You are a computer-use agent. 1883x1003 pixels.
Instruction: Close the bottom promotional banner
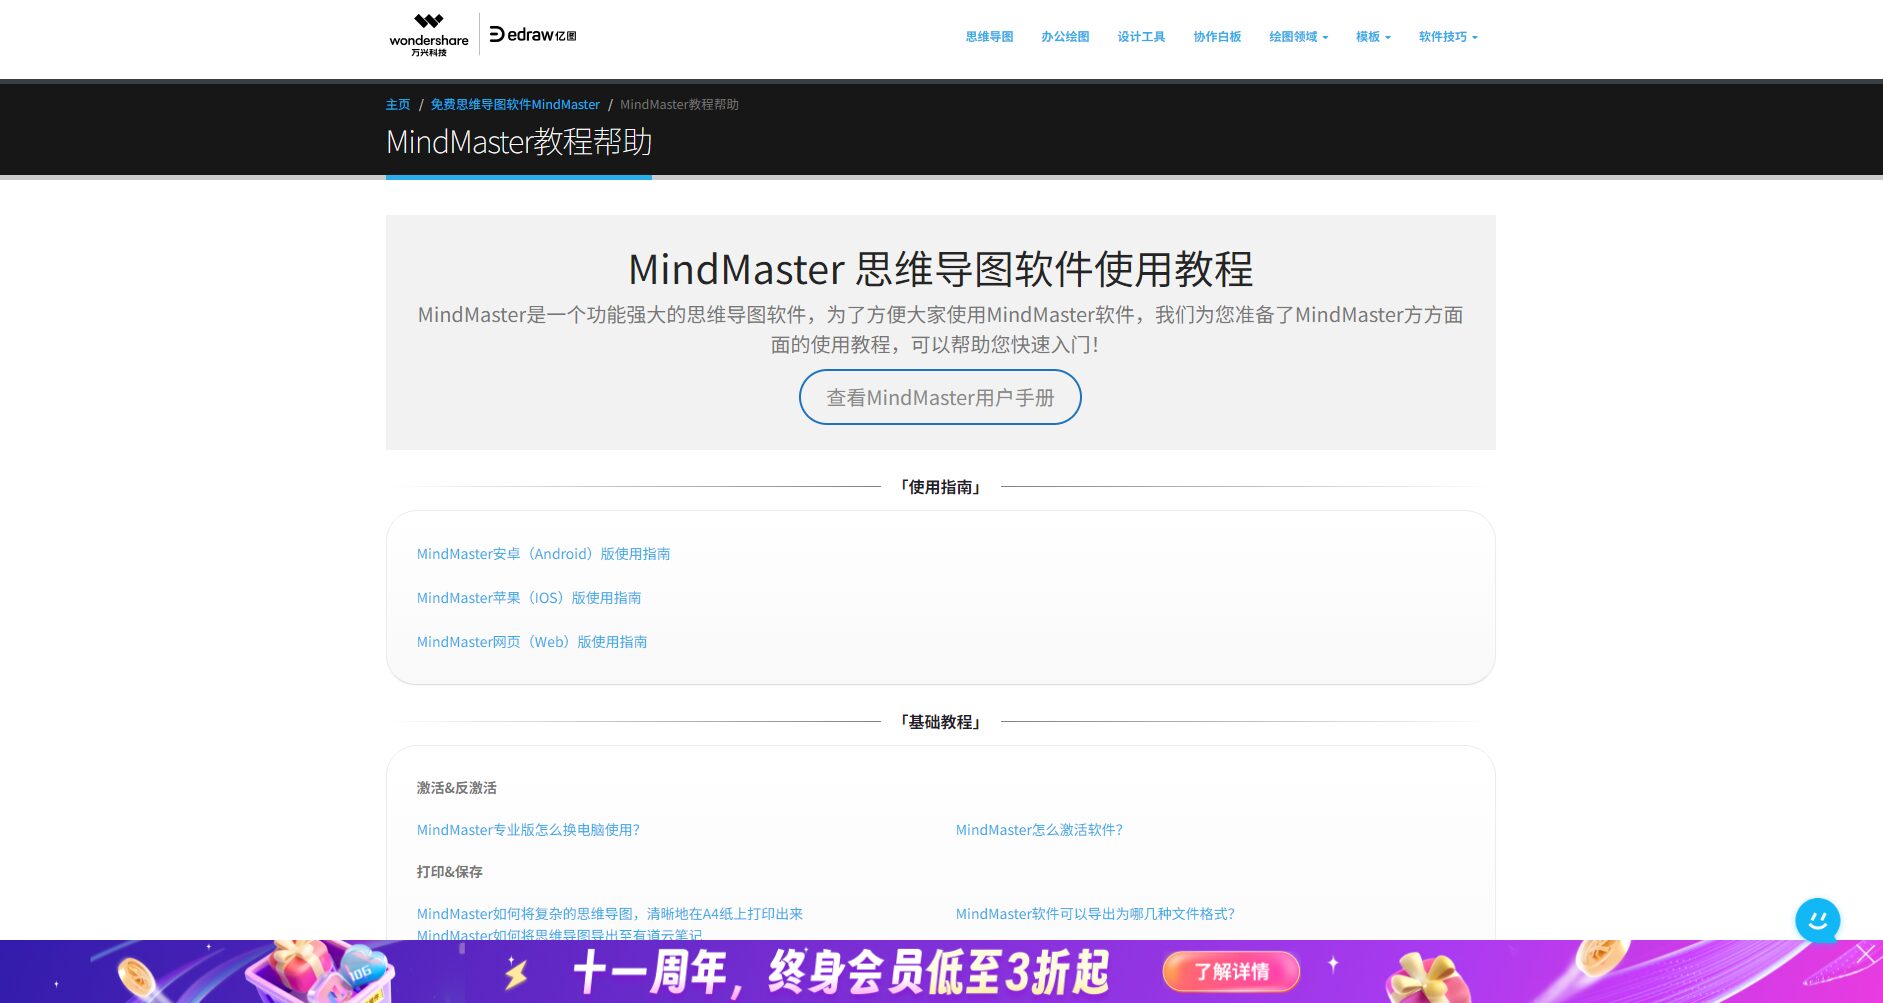1866,954
